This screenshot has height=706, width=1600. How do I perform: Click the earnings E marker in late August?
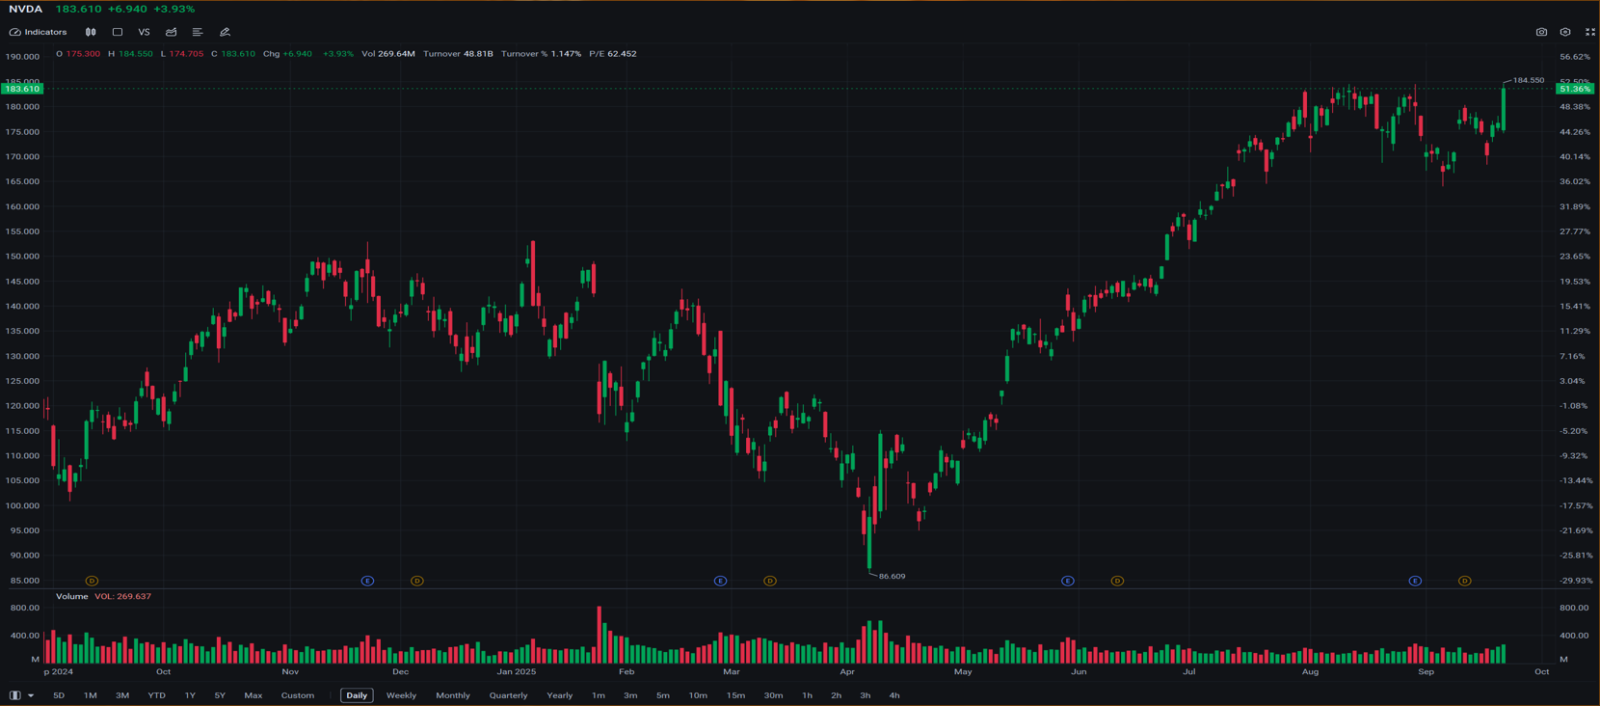tap(1415, 581)
